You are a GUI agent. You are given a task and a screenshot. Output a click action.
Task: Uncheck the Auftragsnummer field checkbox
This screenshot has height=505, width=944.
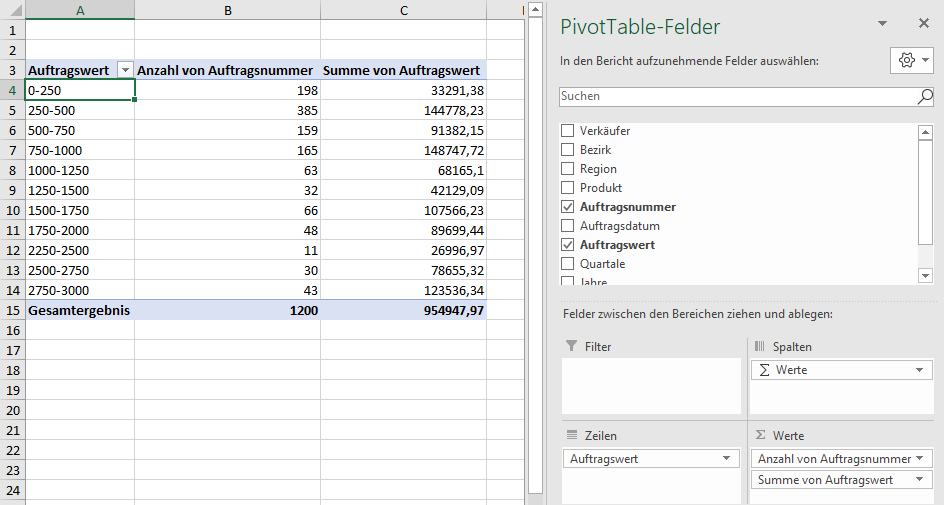tap(568, 207)
